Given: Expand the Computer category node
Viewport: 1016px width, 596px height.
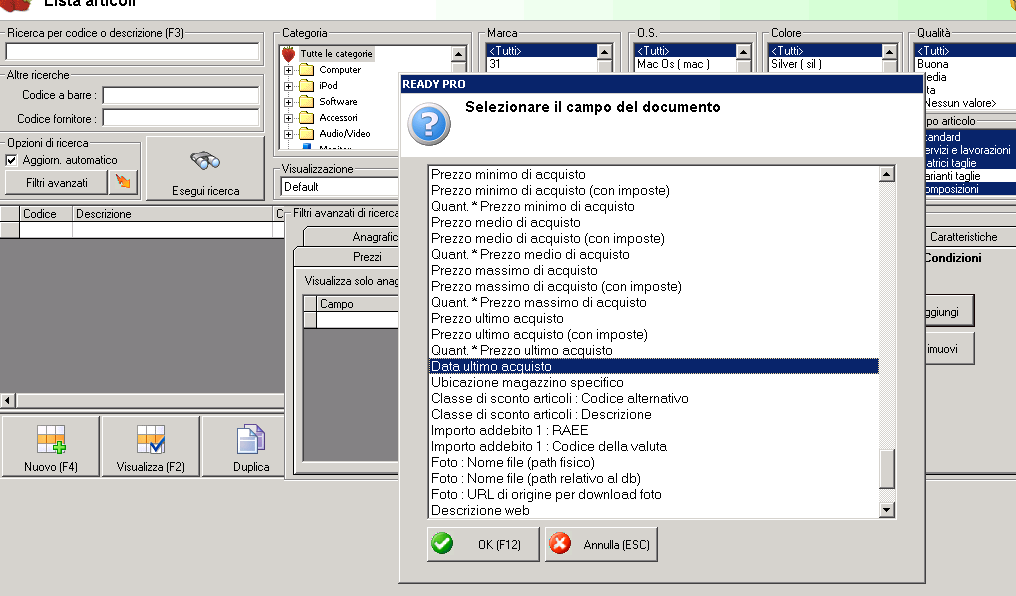Looking at the screenshot, I should point(288,70).
